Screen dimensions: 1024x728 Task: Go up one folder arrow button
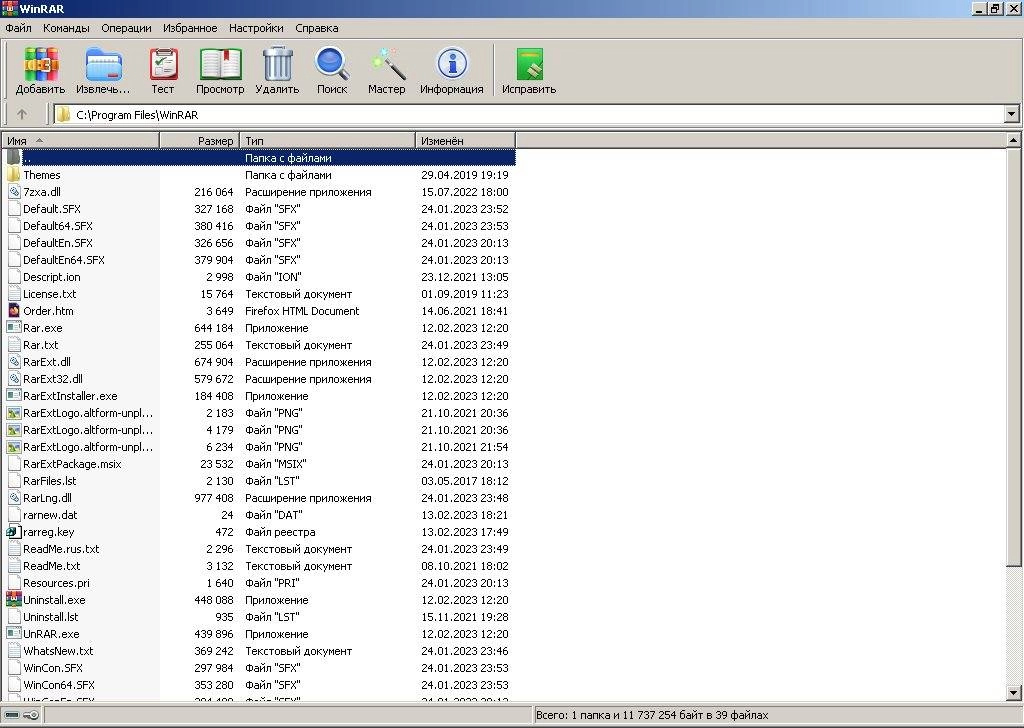(22, 114)
